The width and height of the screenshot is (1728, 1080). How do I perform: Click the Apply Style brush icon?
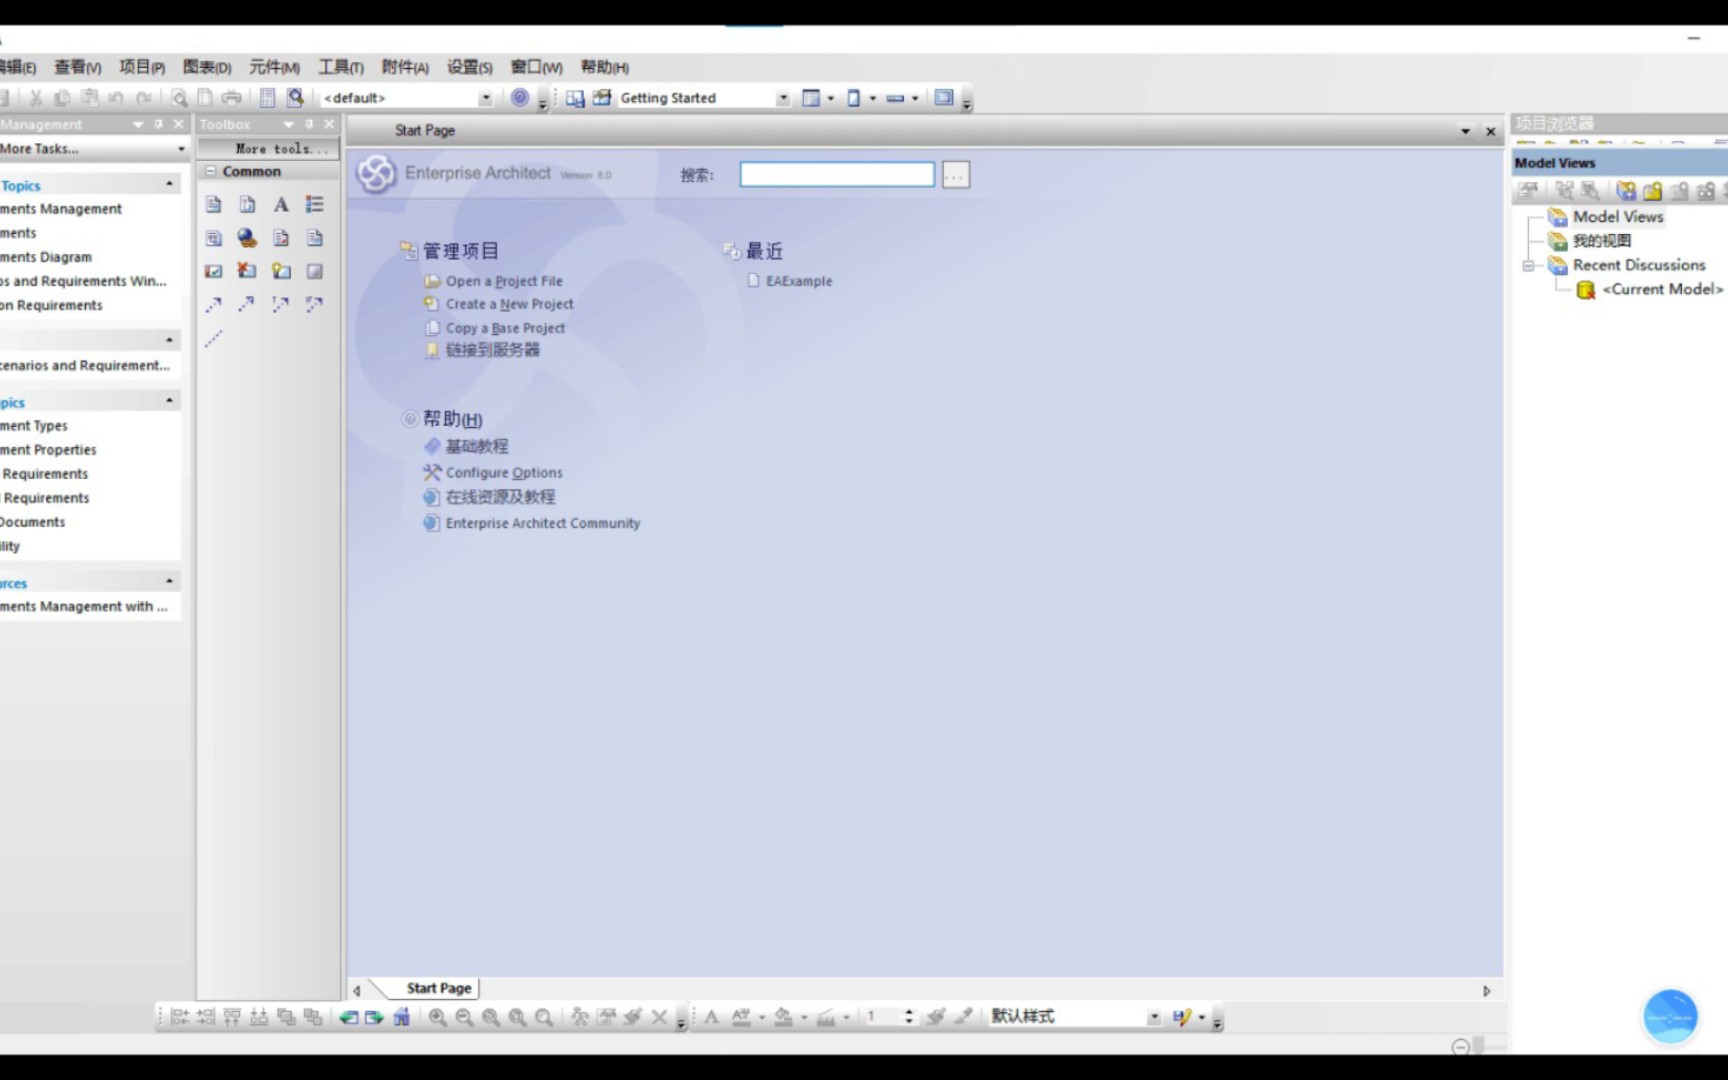coord(936,1016)
